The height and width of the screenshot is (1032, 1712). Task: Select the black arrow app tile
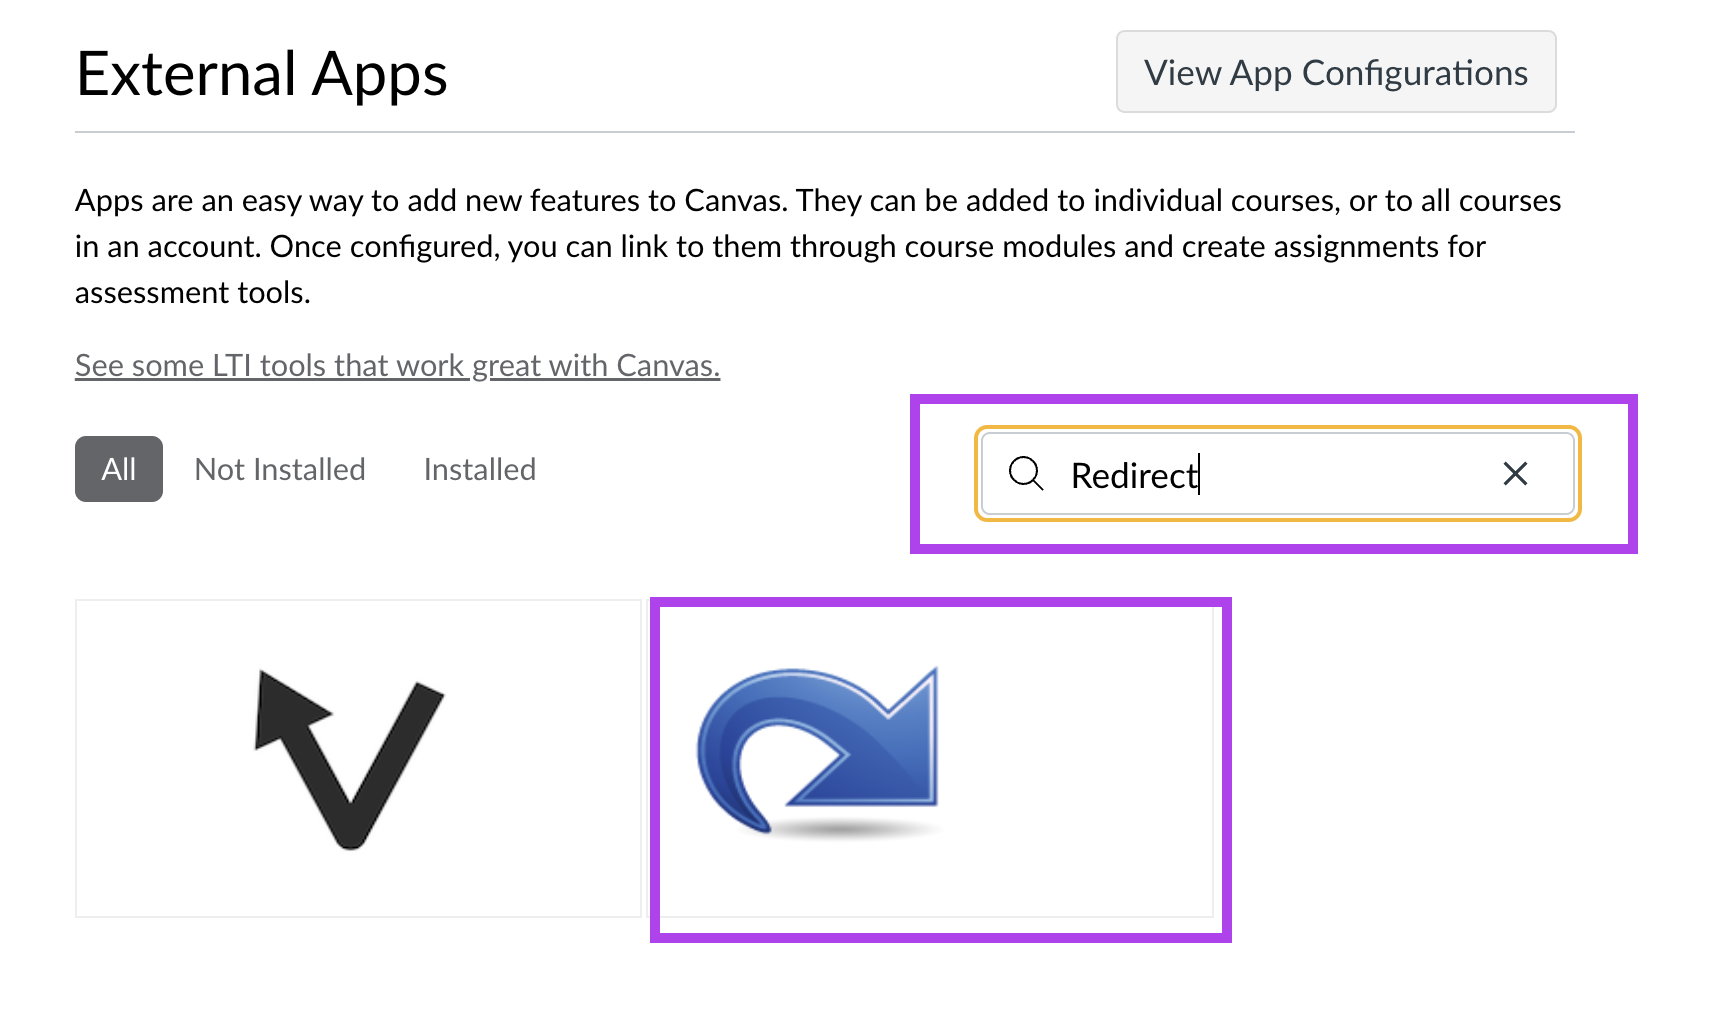tap(358, 759)
